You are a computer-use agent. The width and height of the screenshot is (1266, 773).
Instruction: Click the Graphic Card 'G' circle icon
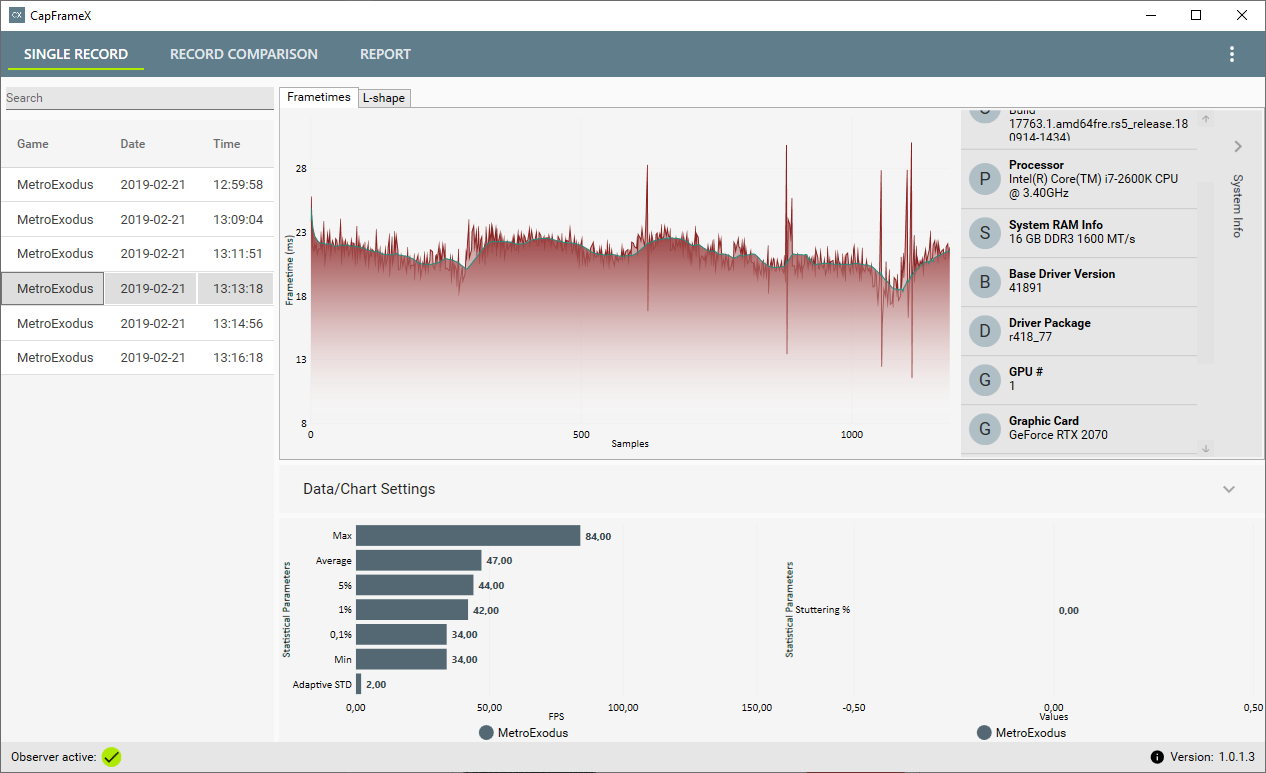point(985,429)
